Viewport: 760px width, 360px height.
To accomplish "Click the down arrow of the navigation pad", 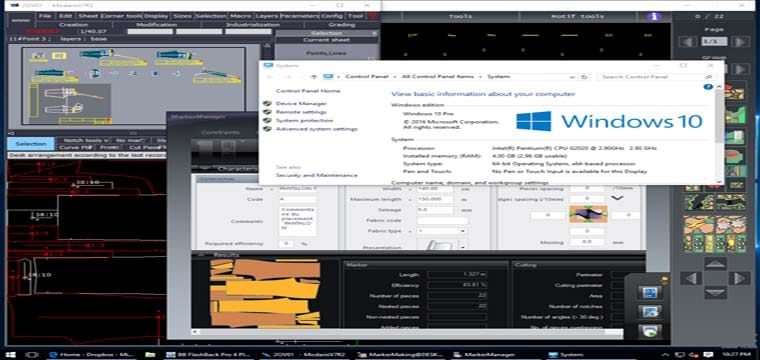I will pyautogui.click(x=715, y=293).
